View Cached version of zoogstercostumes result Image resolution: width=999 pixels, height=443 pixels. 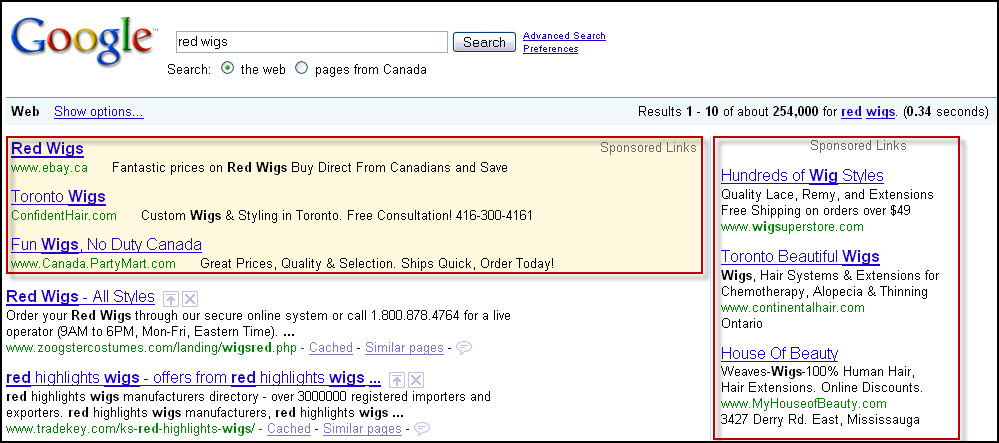(332, 348)
